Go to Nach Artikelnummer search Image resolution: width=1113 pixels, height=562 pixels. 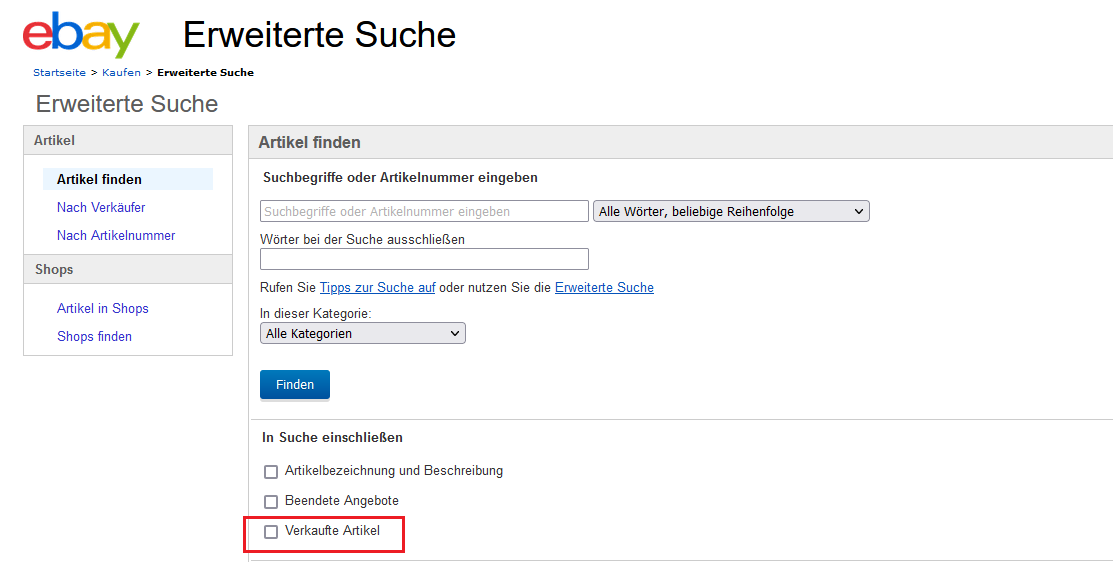116,236
